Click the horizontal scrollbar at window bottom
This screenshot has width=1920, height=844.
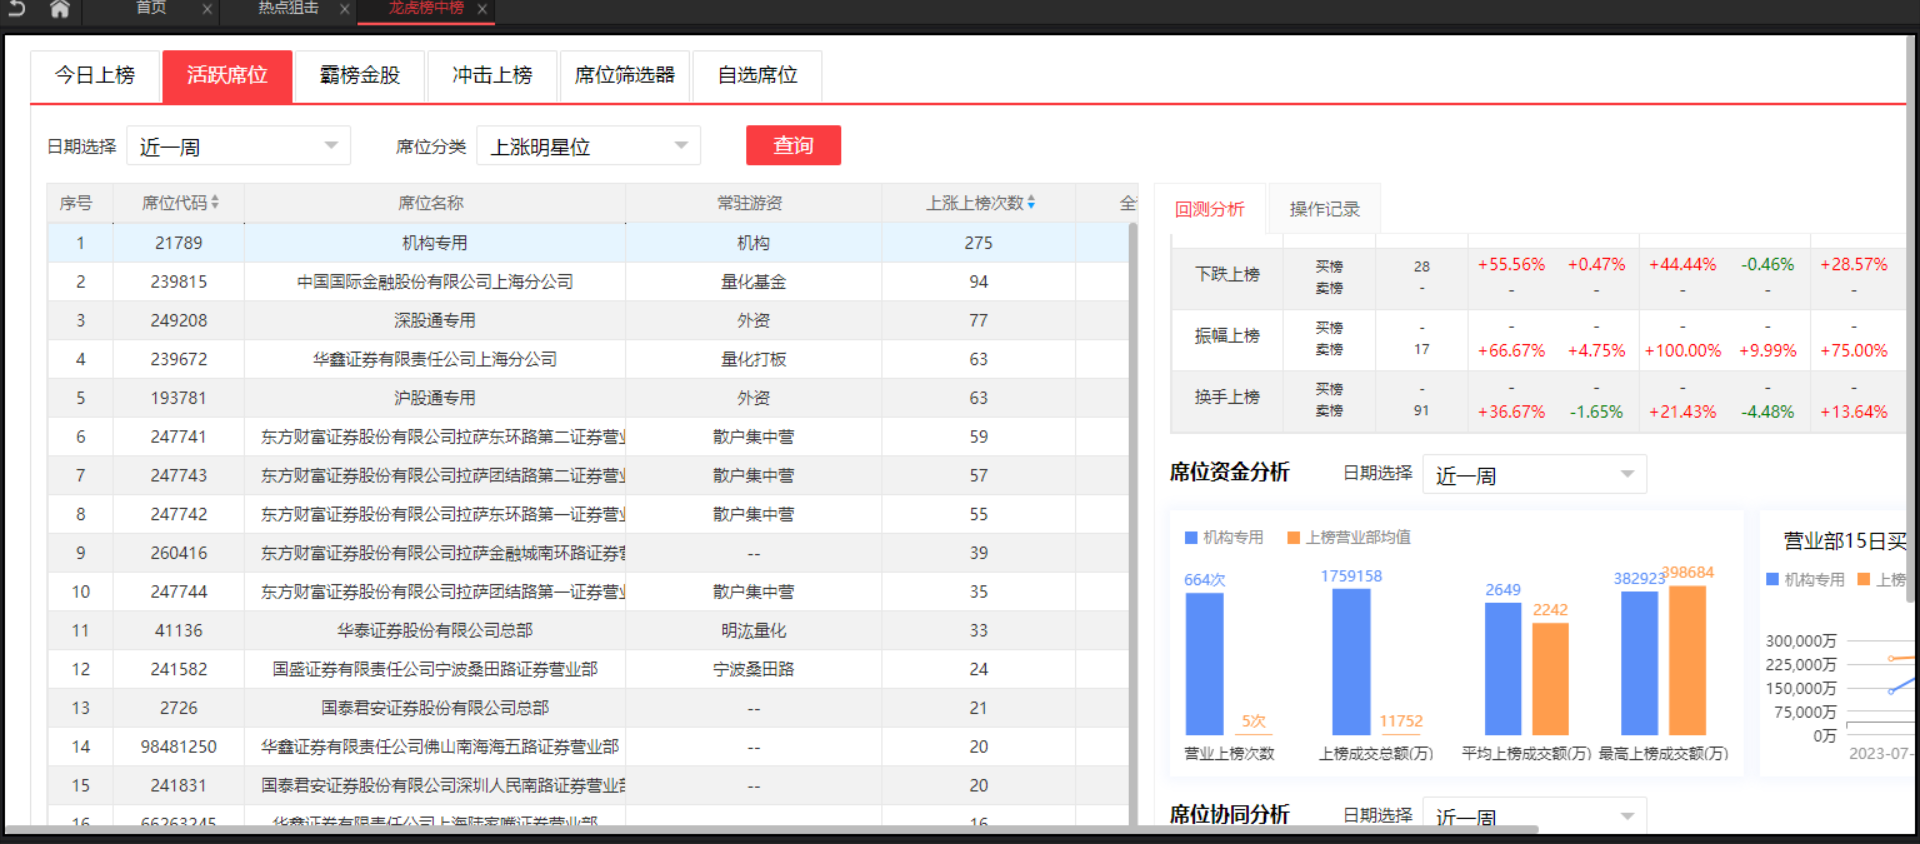pyautogui.click(x=770, y=829)
